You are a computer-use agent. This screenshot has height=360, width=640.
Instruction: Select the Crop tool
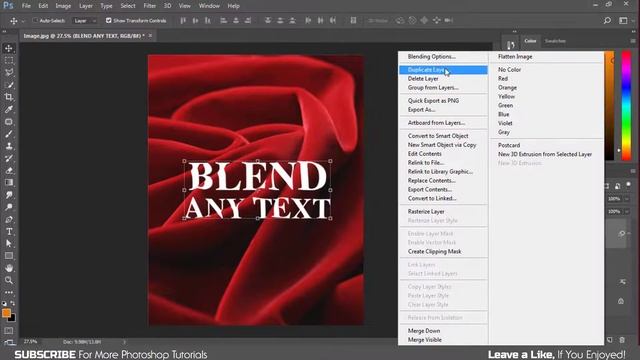click(9, 97)
